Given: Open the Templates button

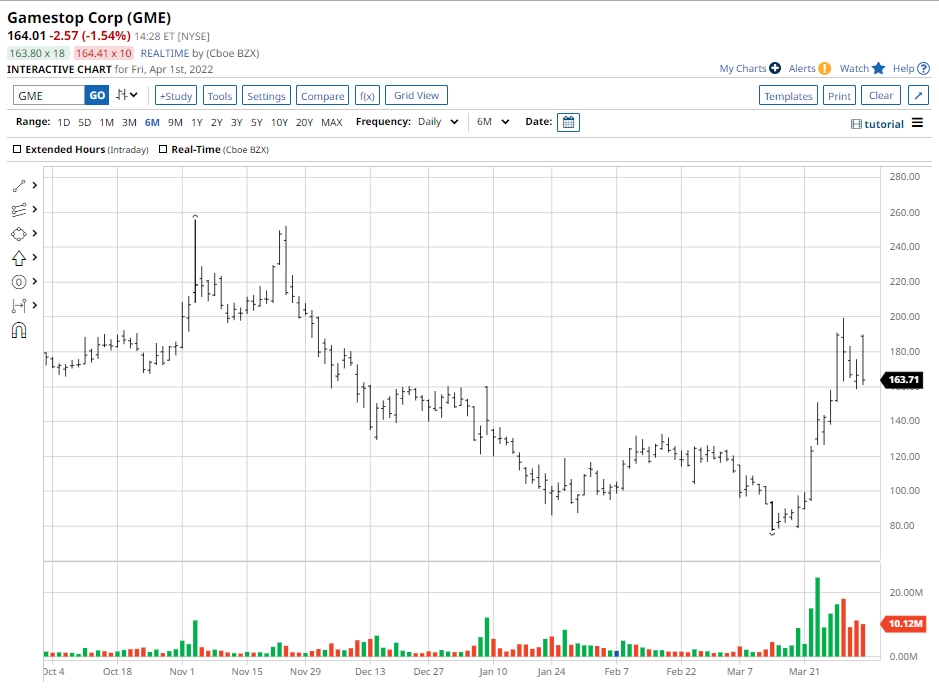Looking at the screenshot, I should coord(788,96).
